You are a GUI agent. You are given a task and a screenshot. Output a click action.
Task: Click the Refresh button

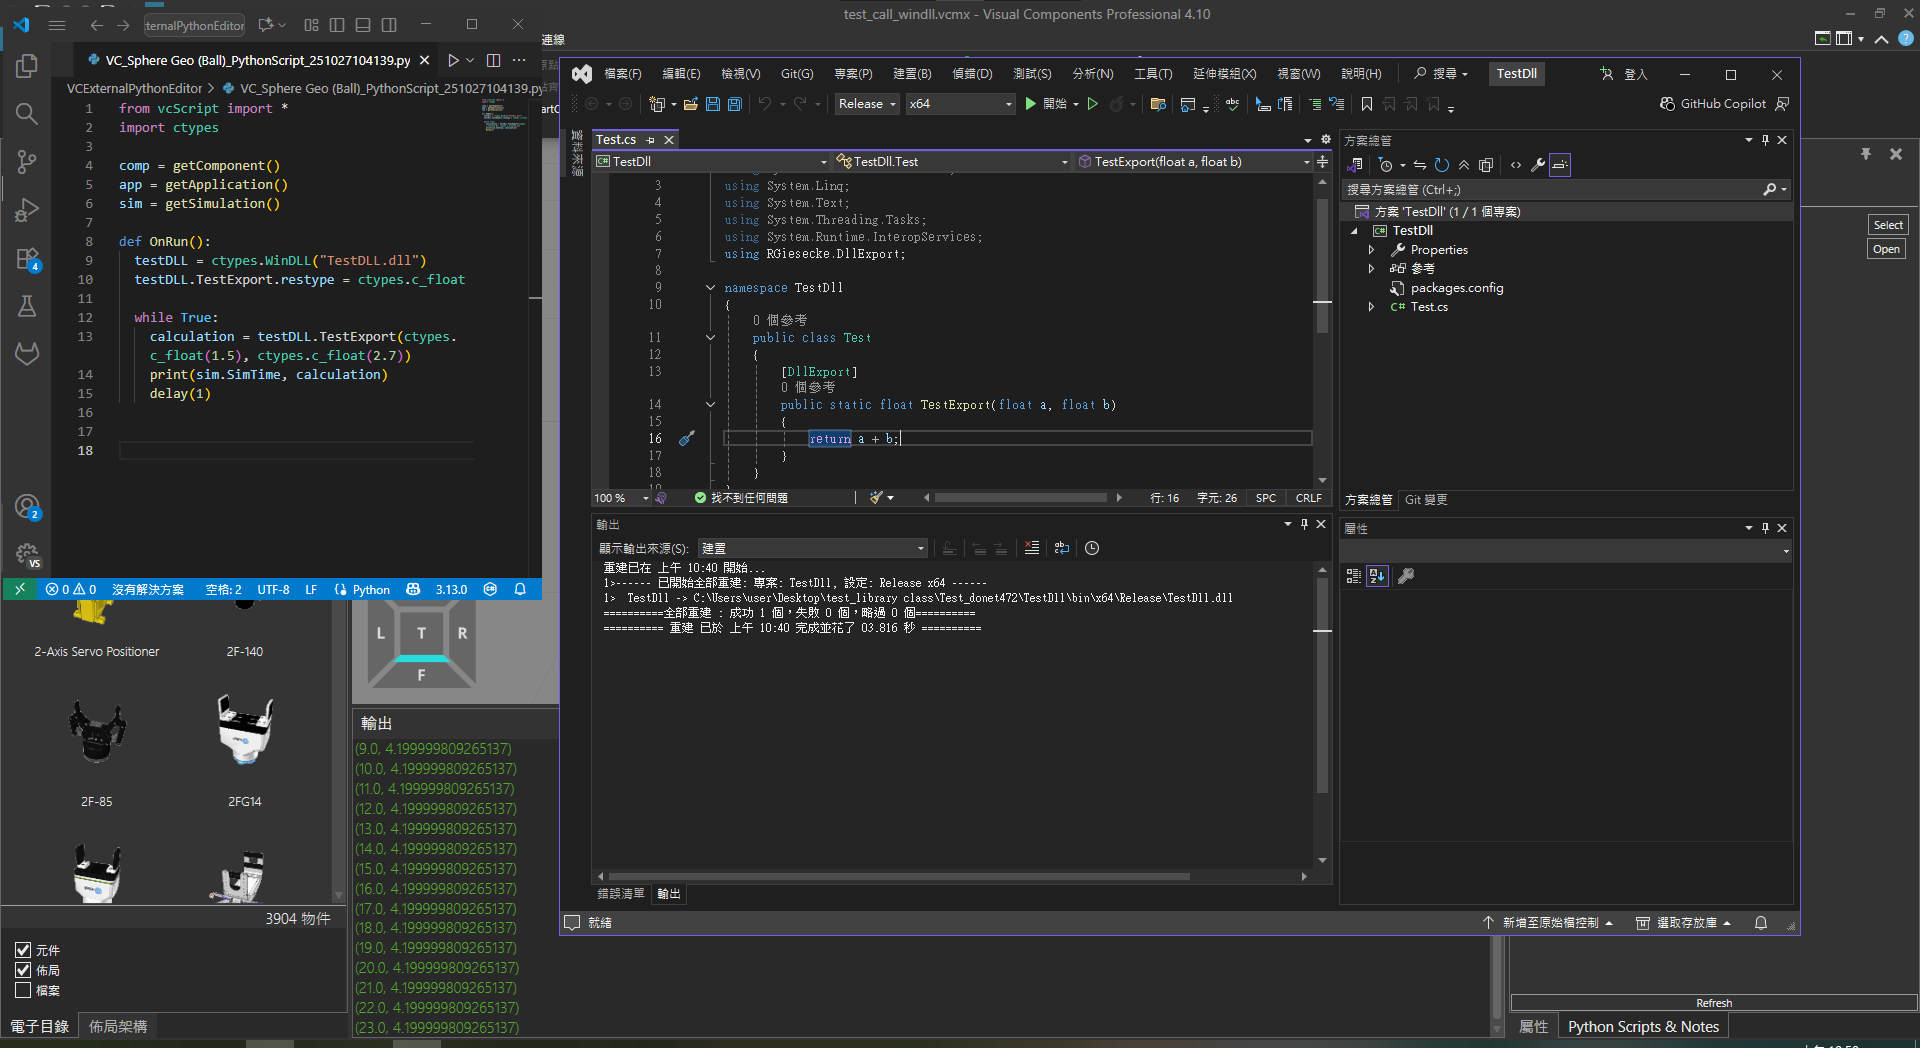pyautogui.click(x=1713, y=1003)
